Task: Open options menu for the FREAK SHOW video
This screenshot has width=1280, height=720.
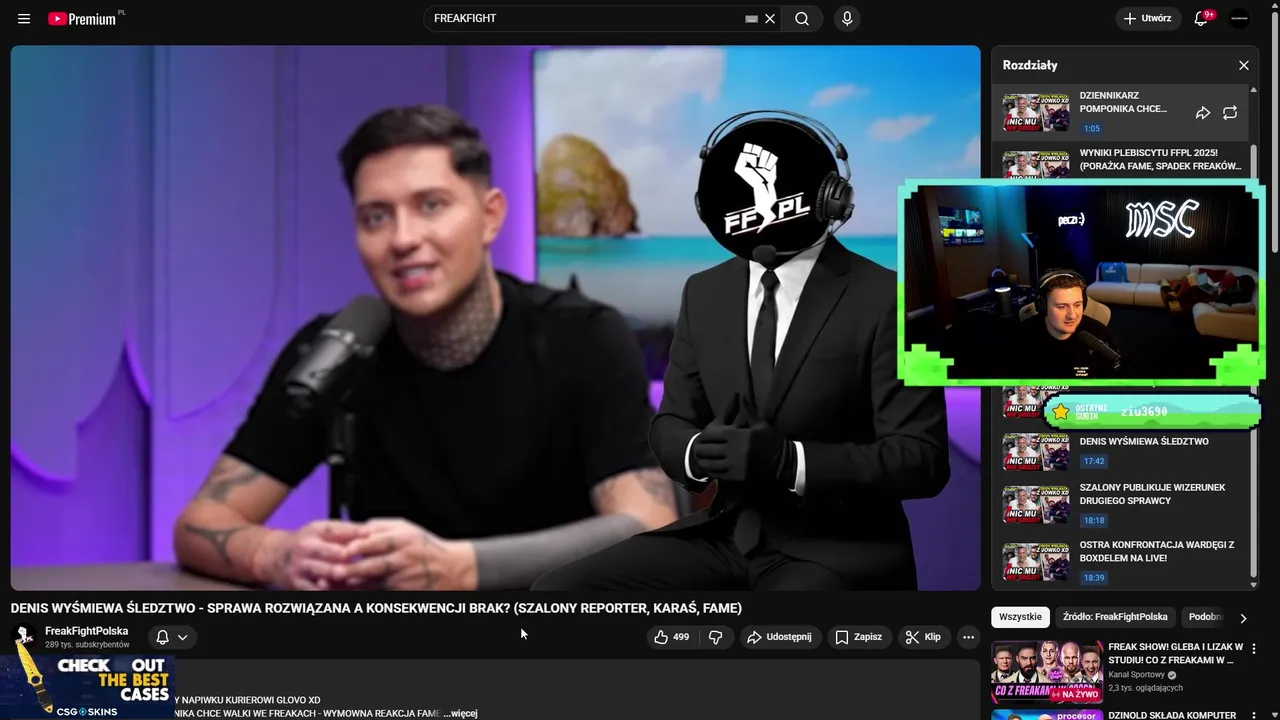Action: (1254, 649)
